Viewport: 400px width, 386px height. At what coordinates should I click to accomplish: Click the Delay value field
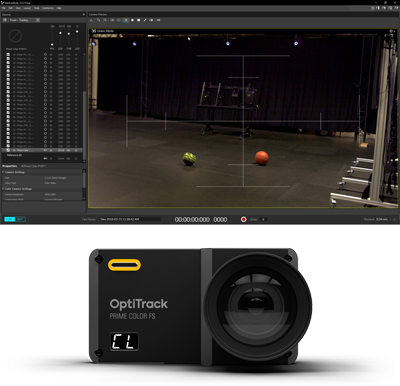pyautogui.click(x=263, y=219)
